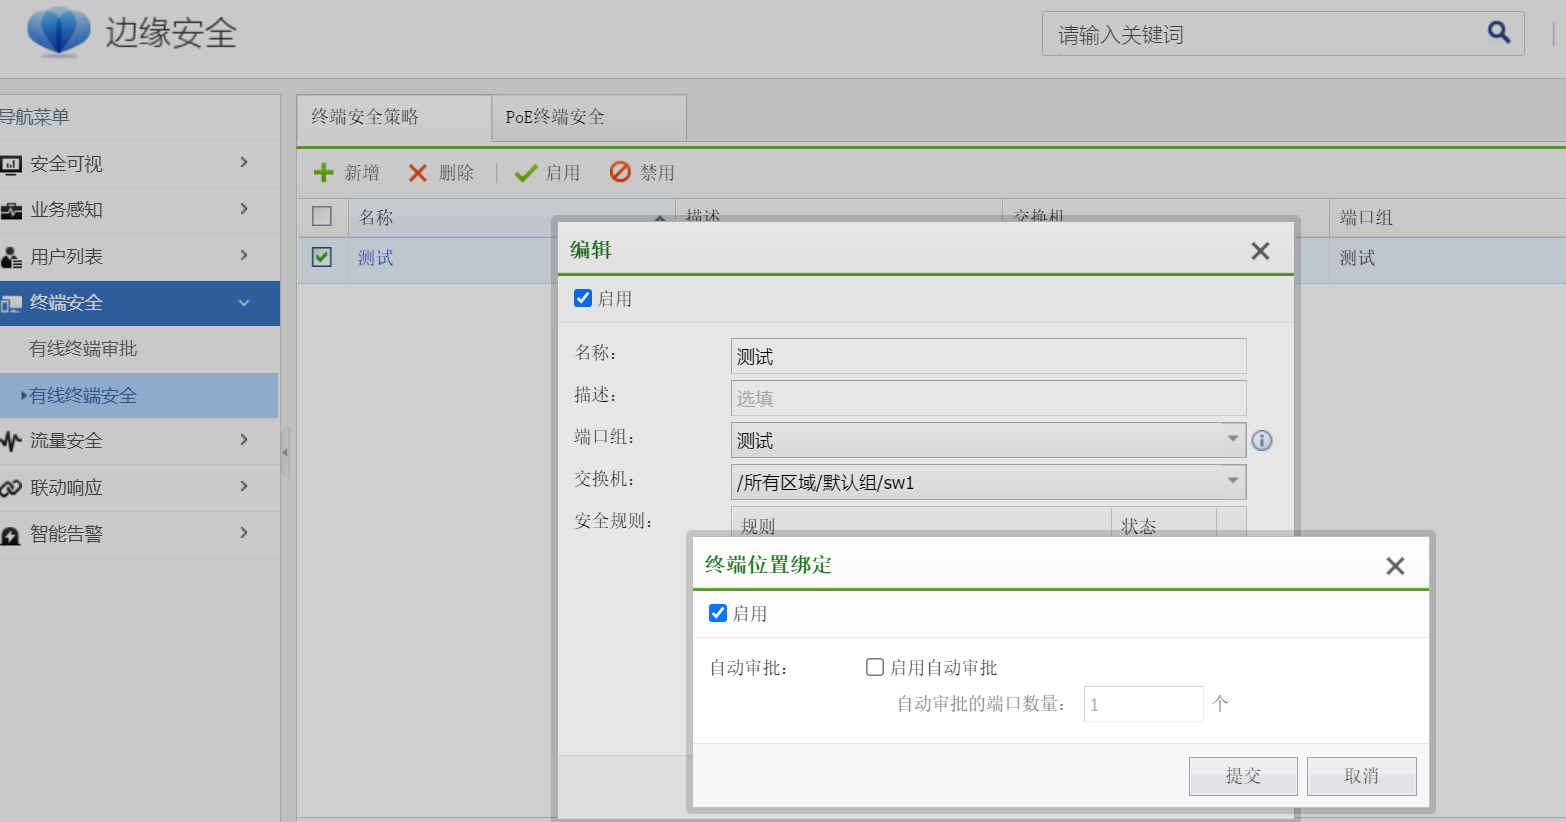
Task: Toggle 启用 checkbox in 终端位置绑定 dialog
Action: [x=718, y=613]
